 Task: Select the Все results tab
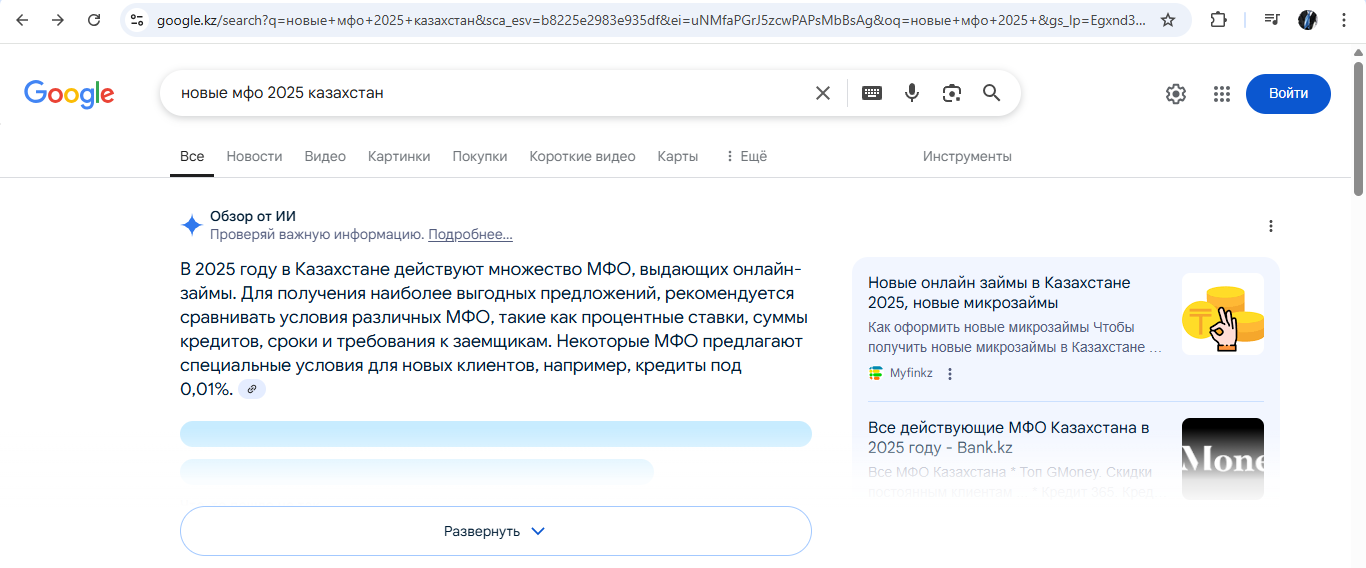click(x=192, y=156)
